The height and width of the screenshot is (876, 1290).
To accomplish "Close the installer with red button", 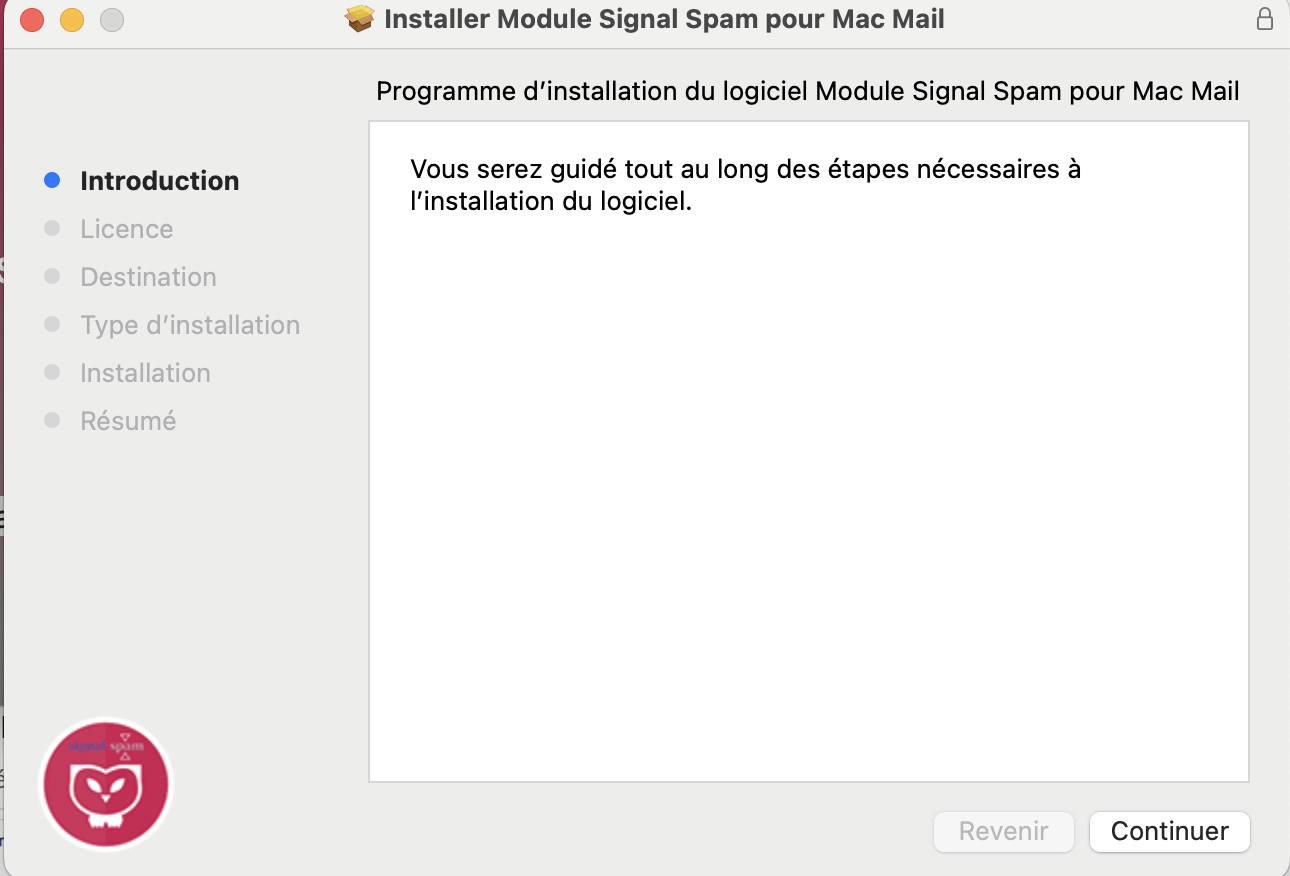I will (32, 19).
